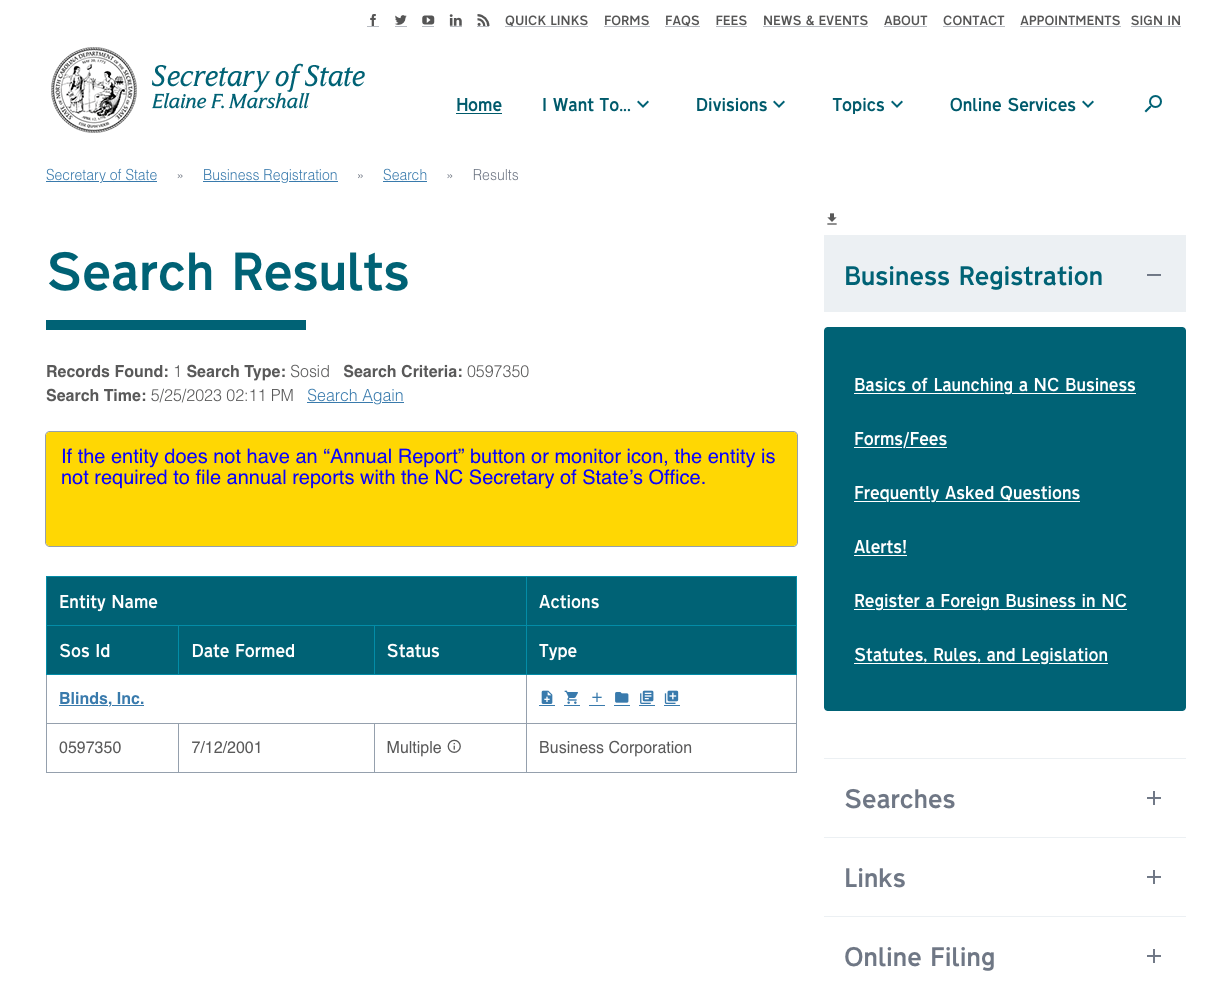The width and height of the screenshot is (1217, 986).
Task: Open the Online Services dropdown
Action: pyautogui.click(x=1021, y=104)
